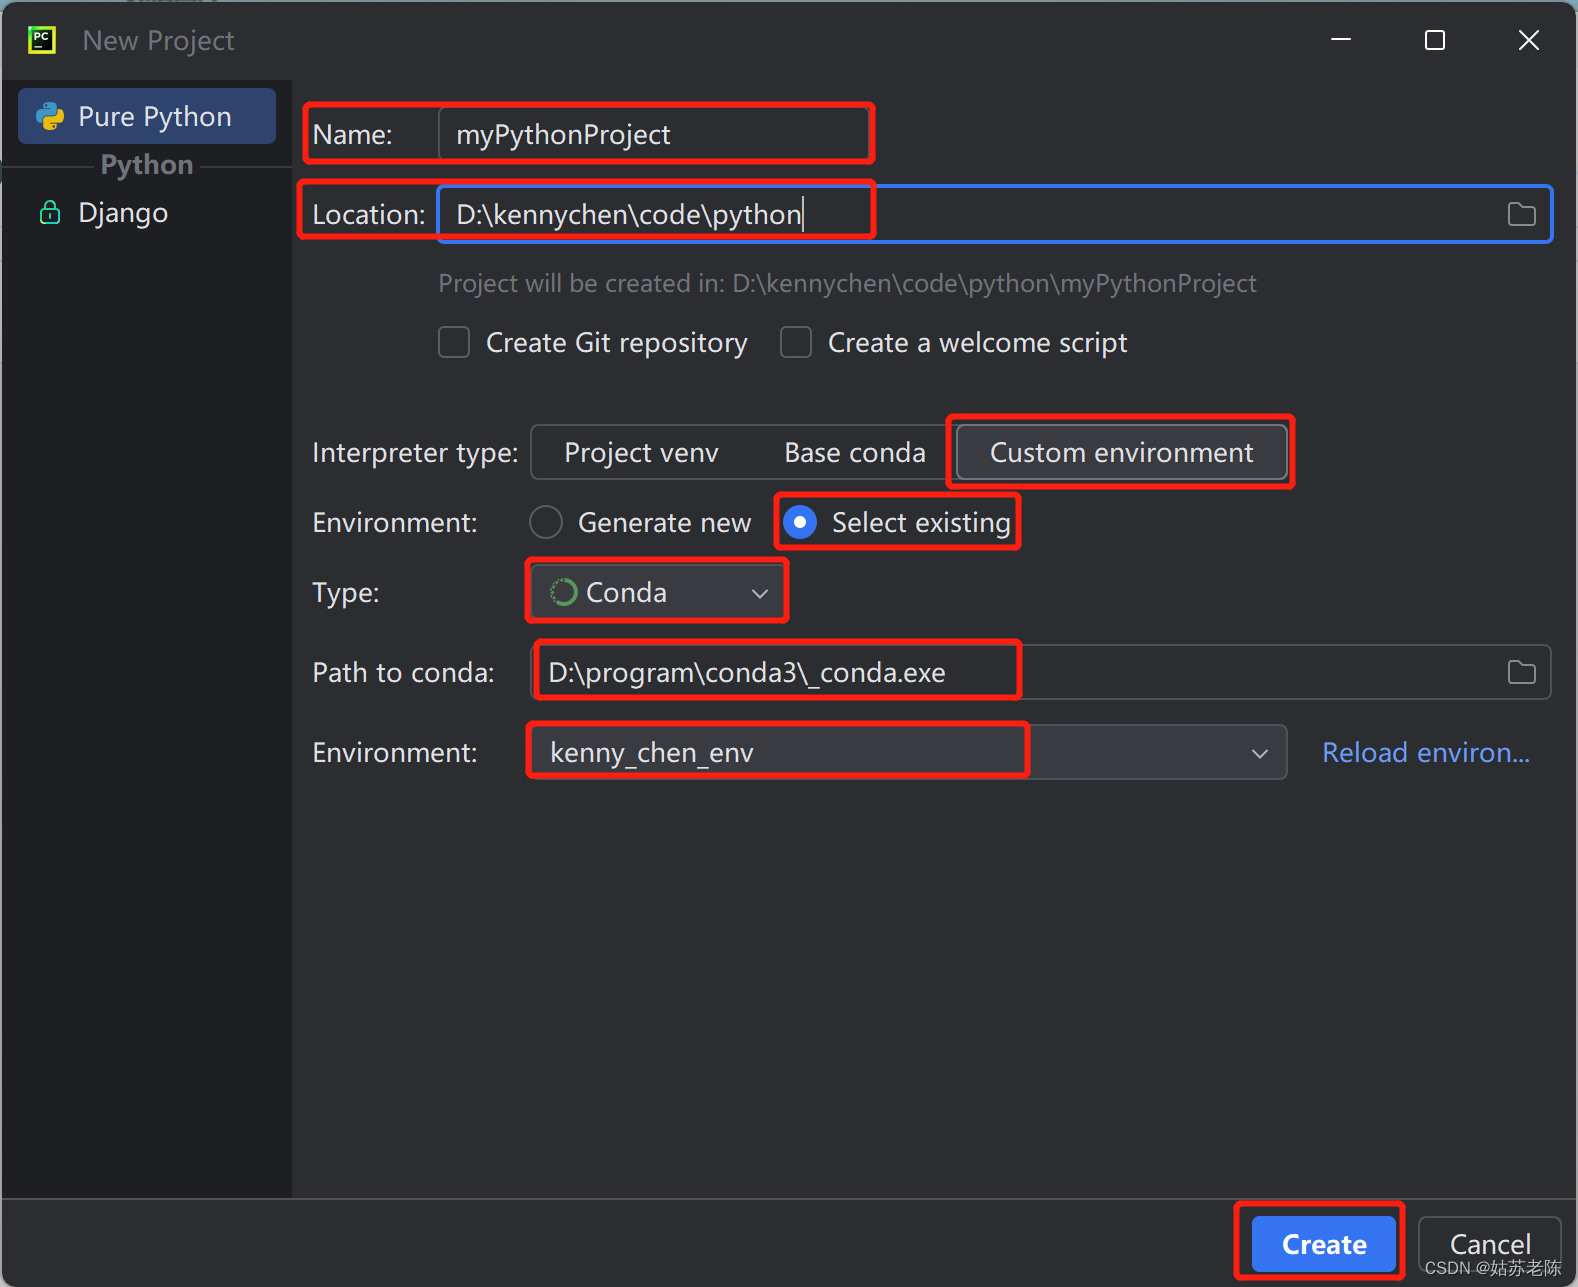This screenshot has width=1578, height=1287.
Task: Focus the Location path field
Action: tap(995, 214)
